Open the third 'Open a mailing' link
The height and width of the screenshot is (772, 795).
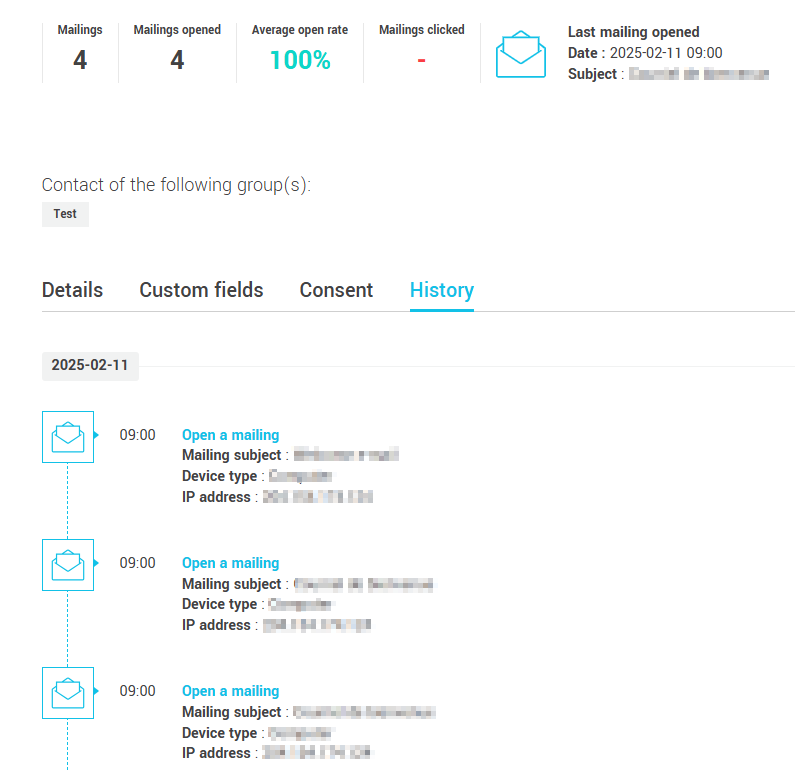(x=230, y=691)
